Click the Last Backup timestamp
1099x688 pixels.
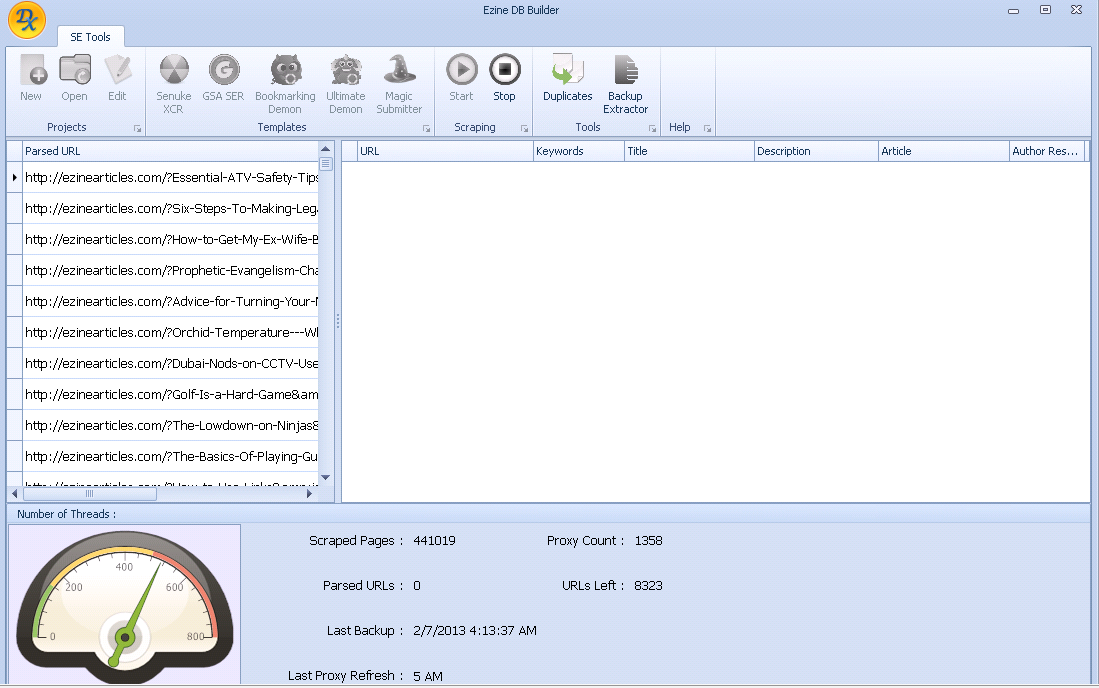[x=475, y=631]
